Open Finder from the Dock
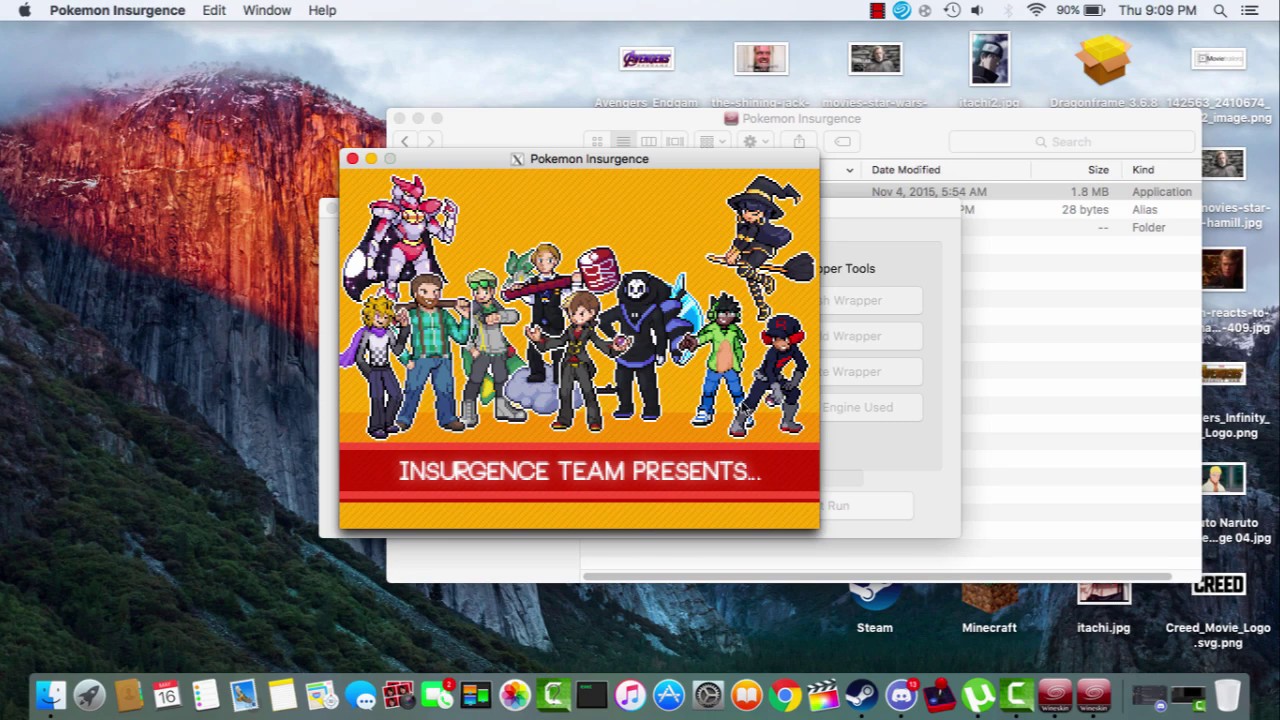 point(50,695)
